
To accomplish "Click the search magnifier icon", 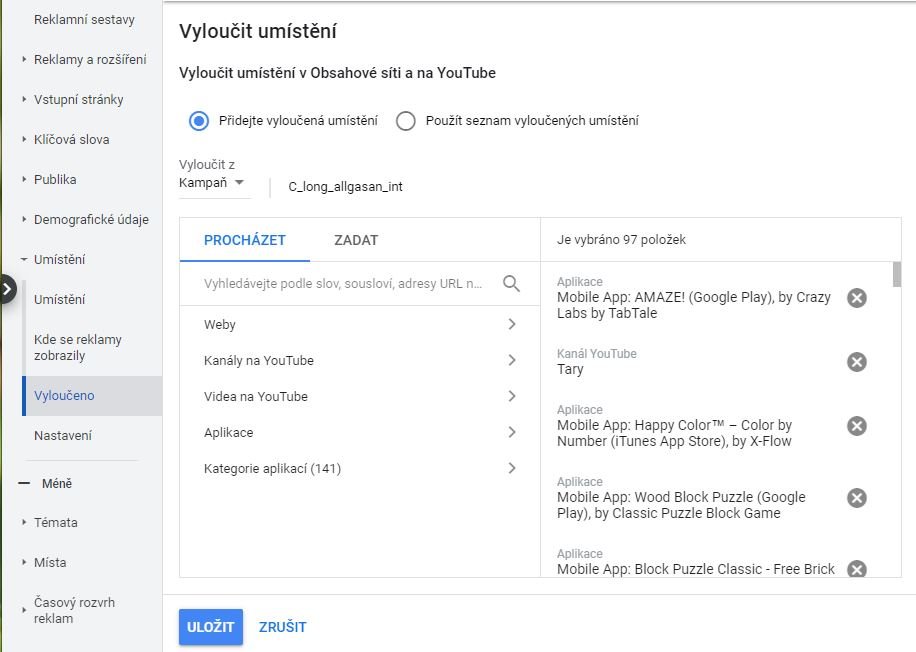I will [511, 284].
